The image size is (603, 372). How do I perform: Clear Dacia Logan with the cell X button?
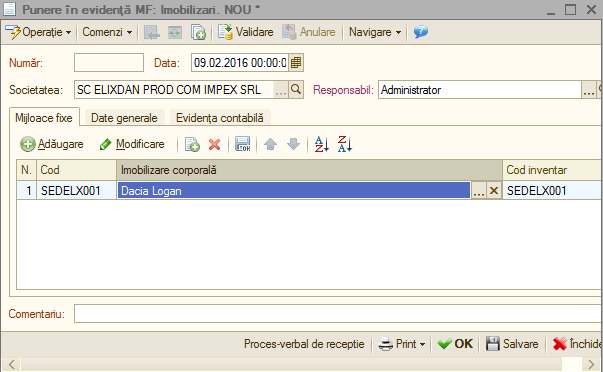pos(494,190)
